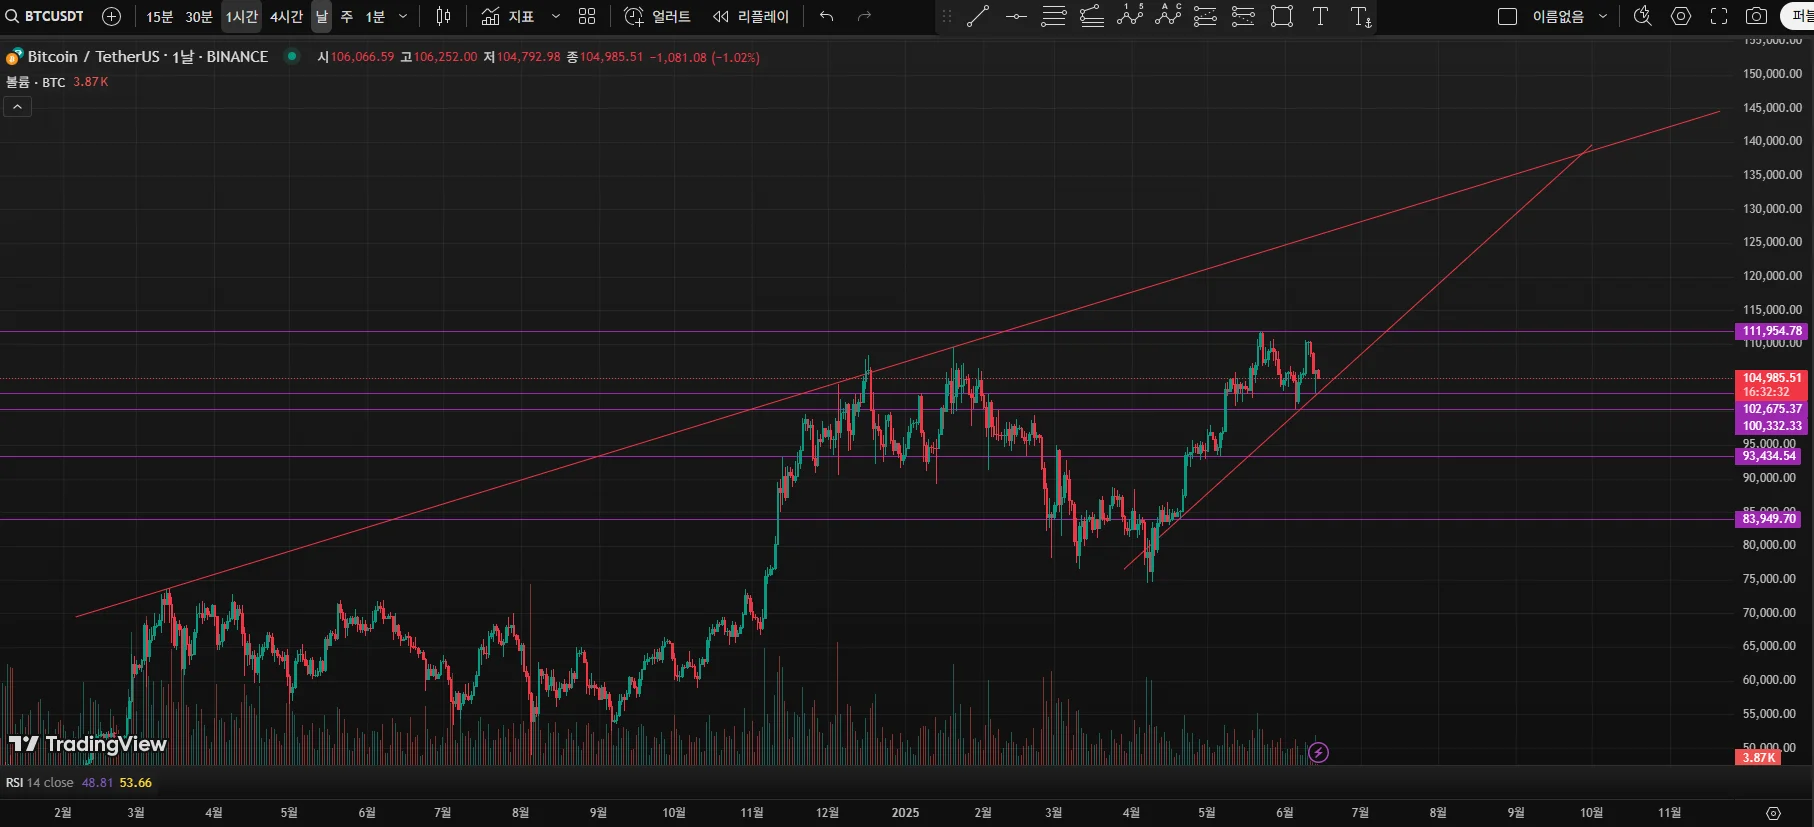Select the long position tool
Viewport: 1814px width, 827px height.
[1206, 16]
